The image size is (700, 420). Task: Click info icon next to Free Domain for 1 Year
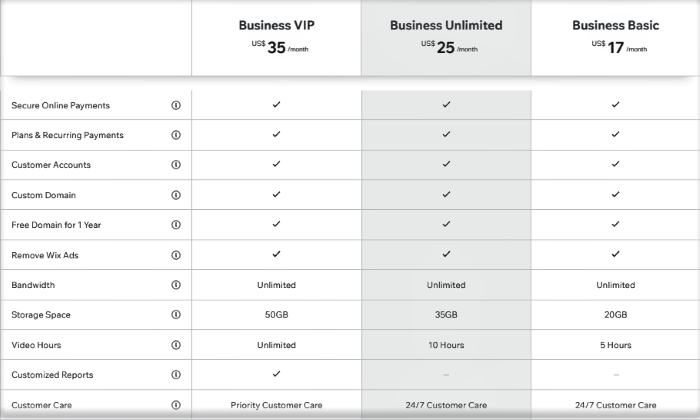coord(176,225)
